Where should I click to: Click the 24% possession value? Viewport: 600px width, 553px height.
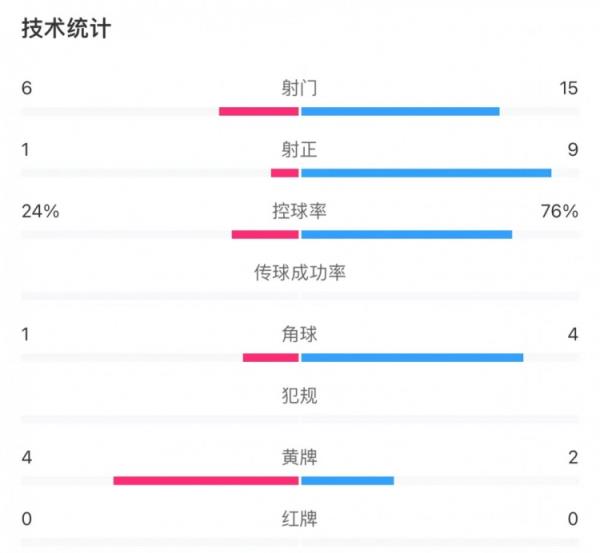[x=40, y=211]
